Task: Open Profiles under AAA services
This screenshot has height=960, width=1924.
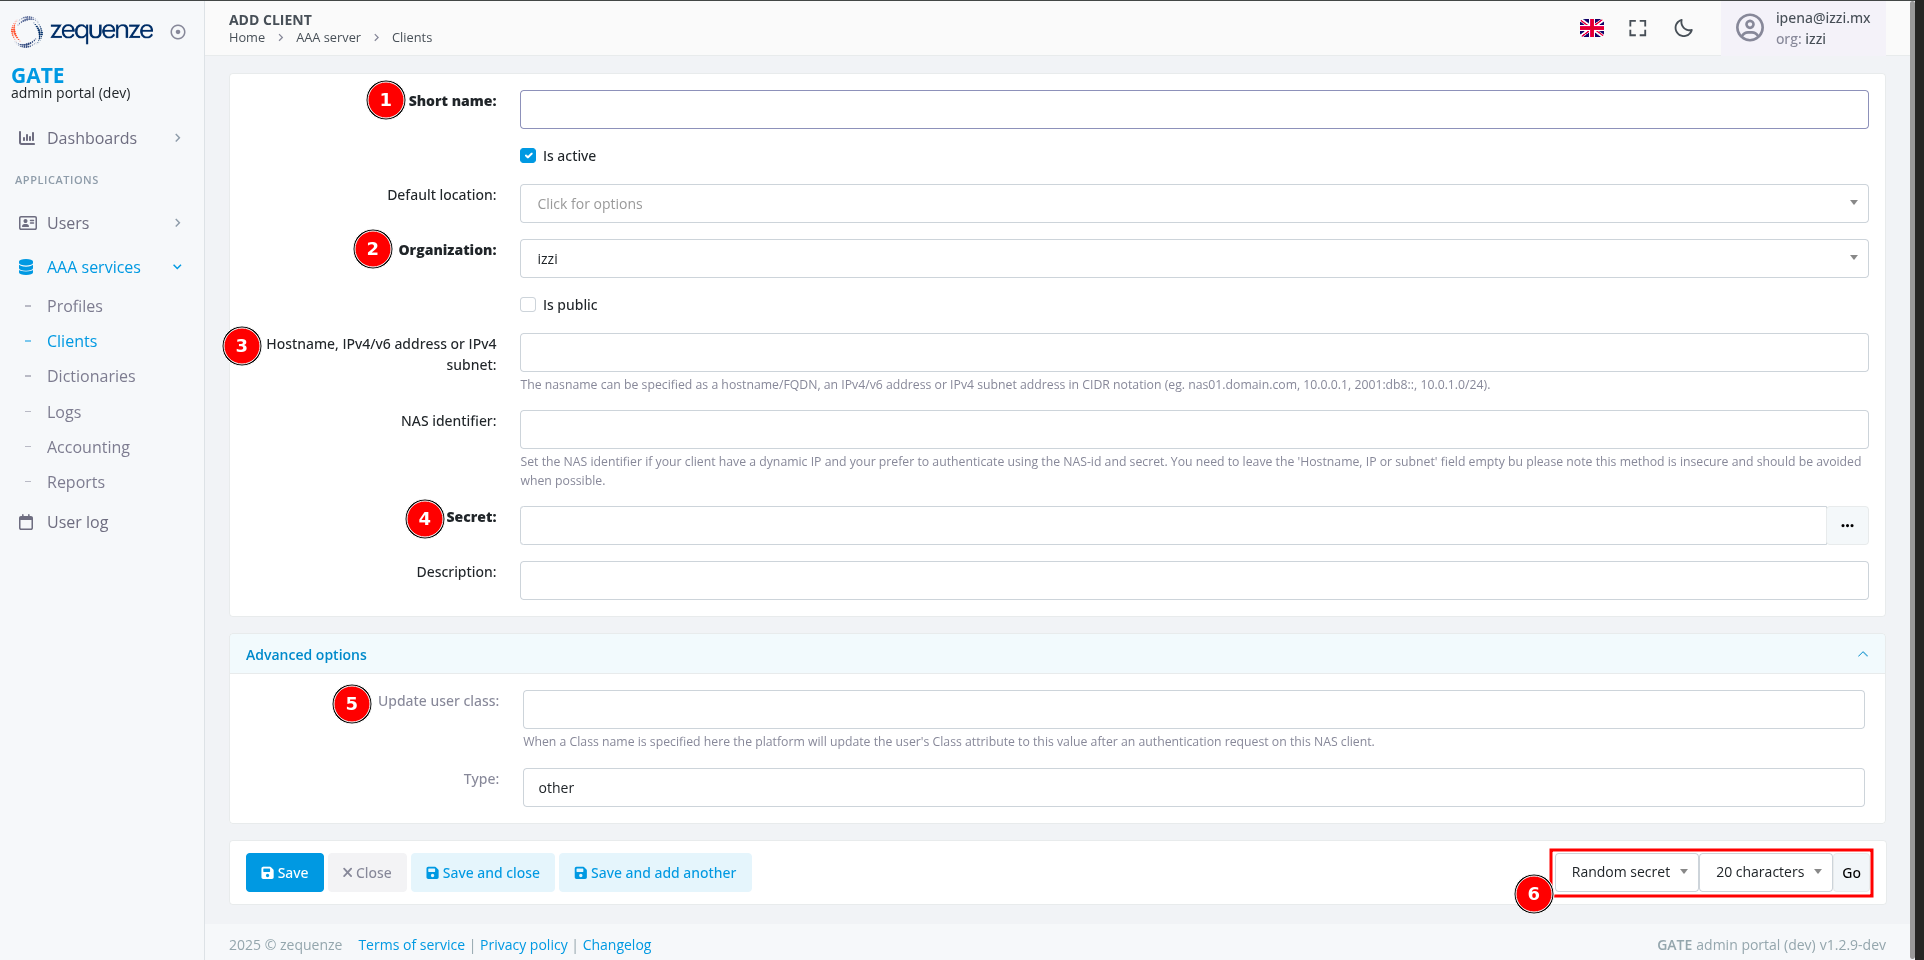Action: [x=75, y=306]
